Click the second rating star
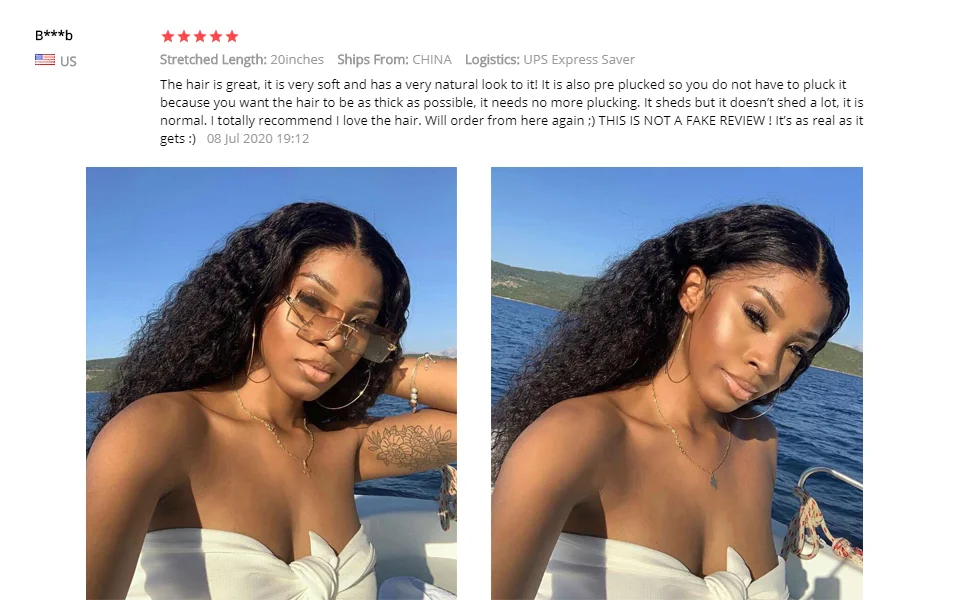The width and height of the screenshot is (960, 600). (x=184, y=36)
